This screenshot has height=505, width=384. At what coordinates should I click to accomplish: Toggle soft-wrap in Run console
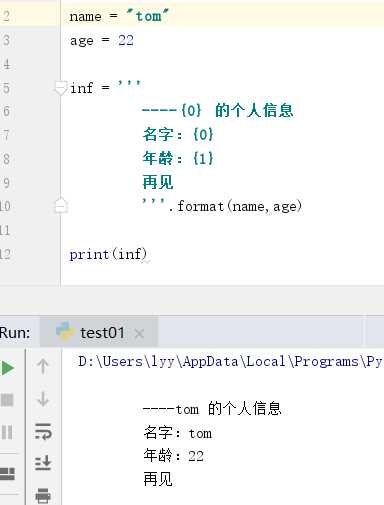[43, 431]
